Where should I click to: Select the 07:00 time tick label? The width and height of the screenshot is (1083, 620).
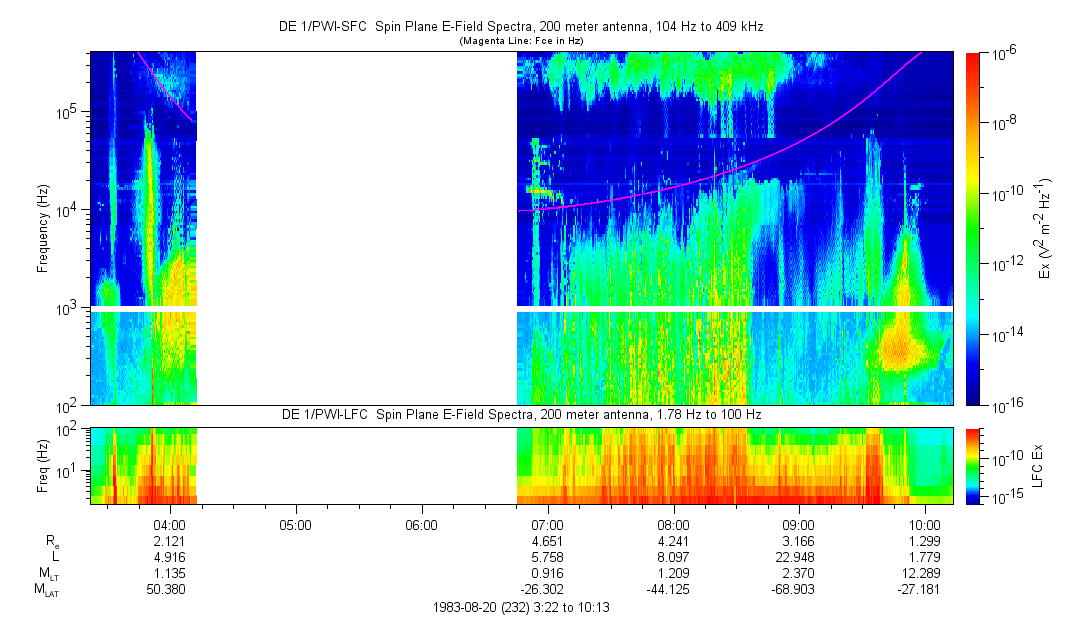point(547,524)
